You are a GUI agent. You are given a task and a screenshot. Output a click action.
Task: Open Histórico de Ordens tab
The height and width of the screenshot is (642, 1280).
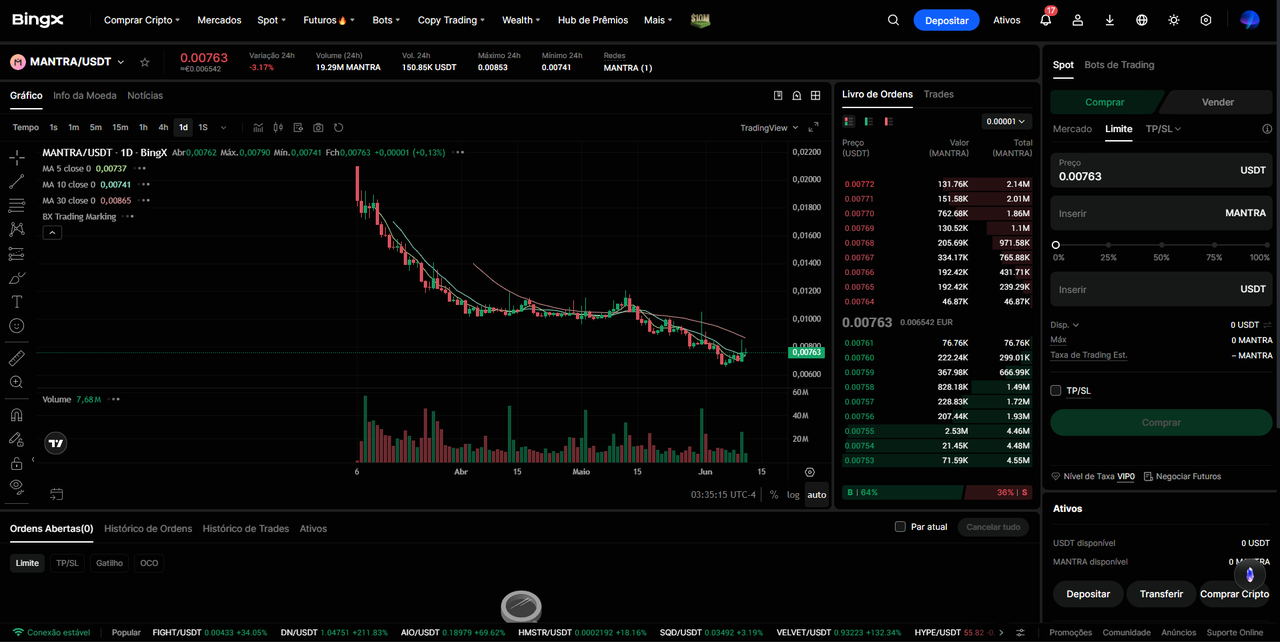click(148, 528)
